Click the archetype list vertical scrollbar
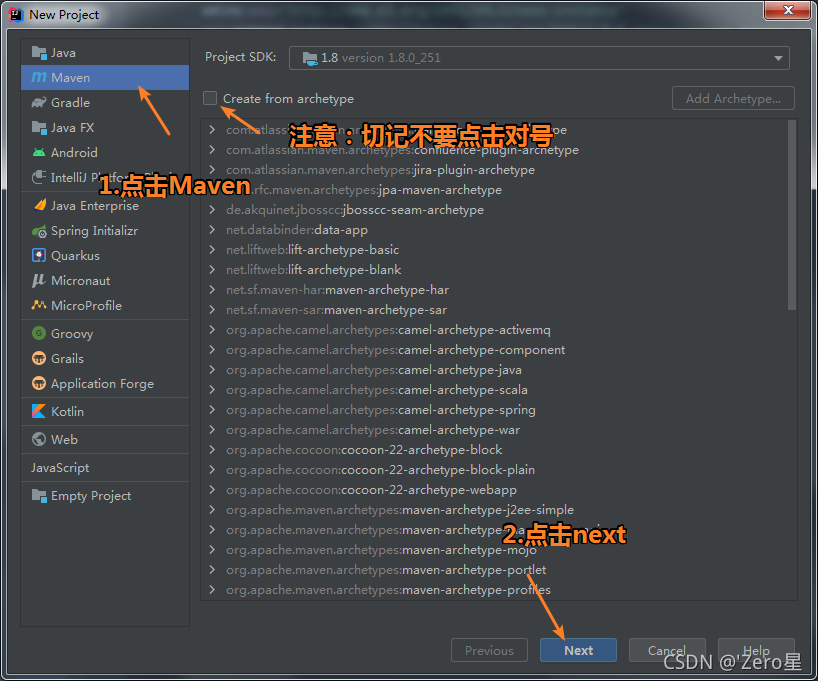 (x=792, y=215)
